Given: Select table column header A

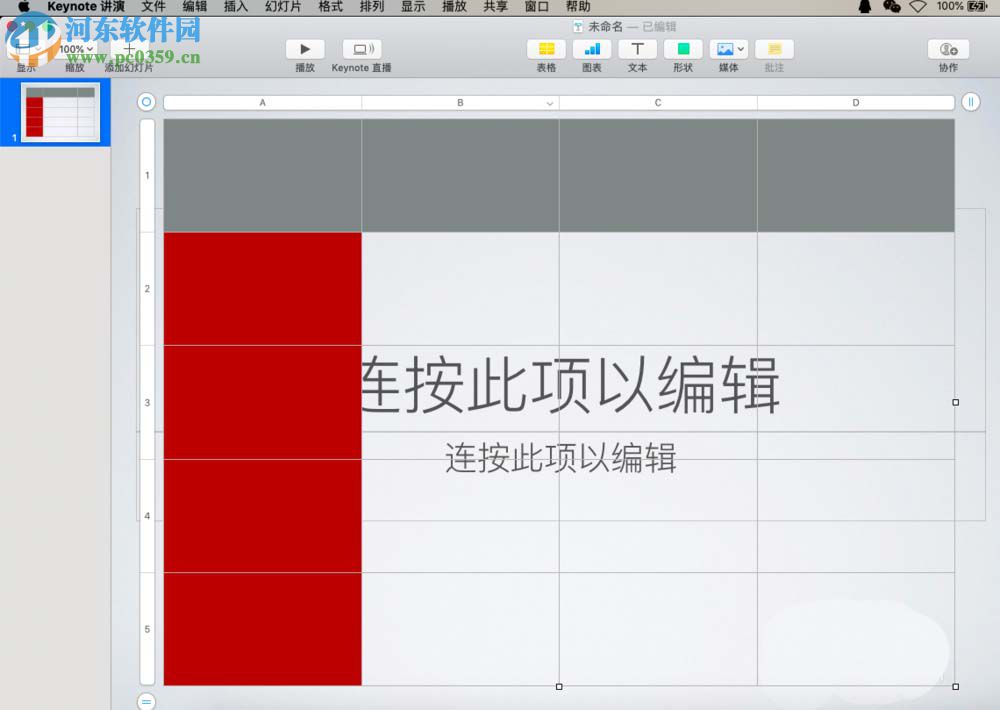Looking at the screenshot, I should click(262, 101).
